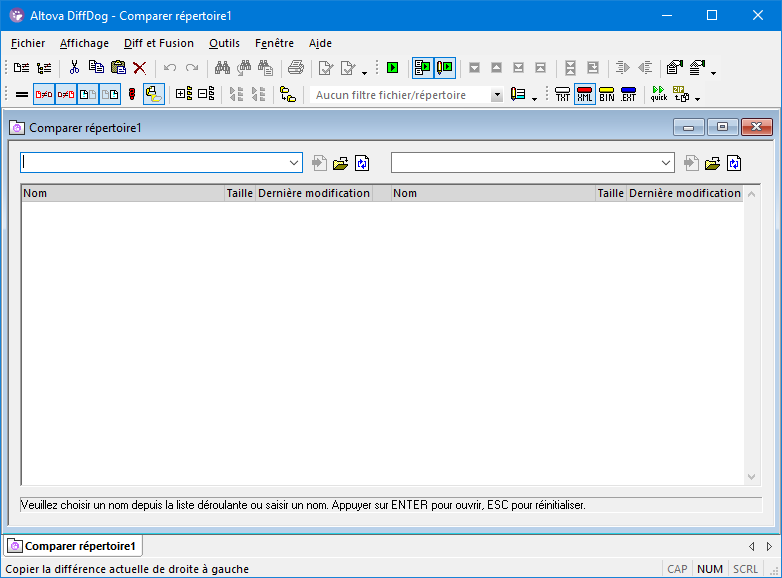
Task: Select the EXT file extension comparison mode
Action: pos(628,94)
